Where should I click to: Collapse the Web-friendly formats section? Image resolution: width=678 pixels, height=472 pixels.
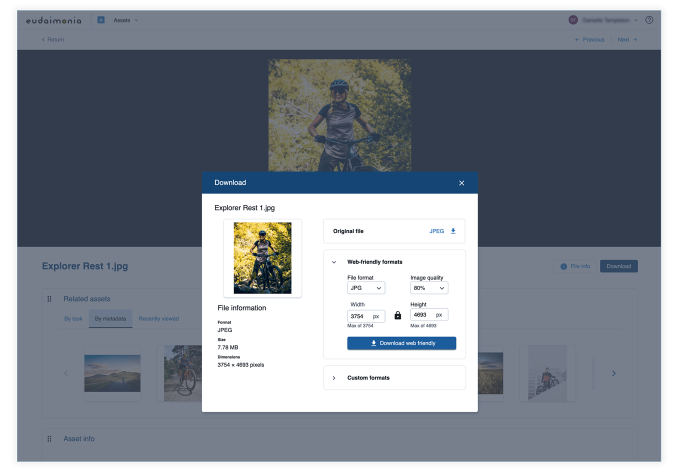(x=334, y=262)
